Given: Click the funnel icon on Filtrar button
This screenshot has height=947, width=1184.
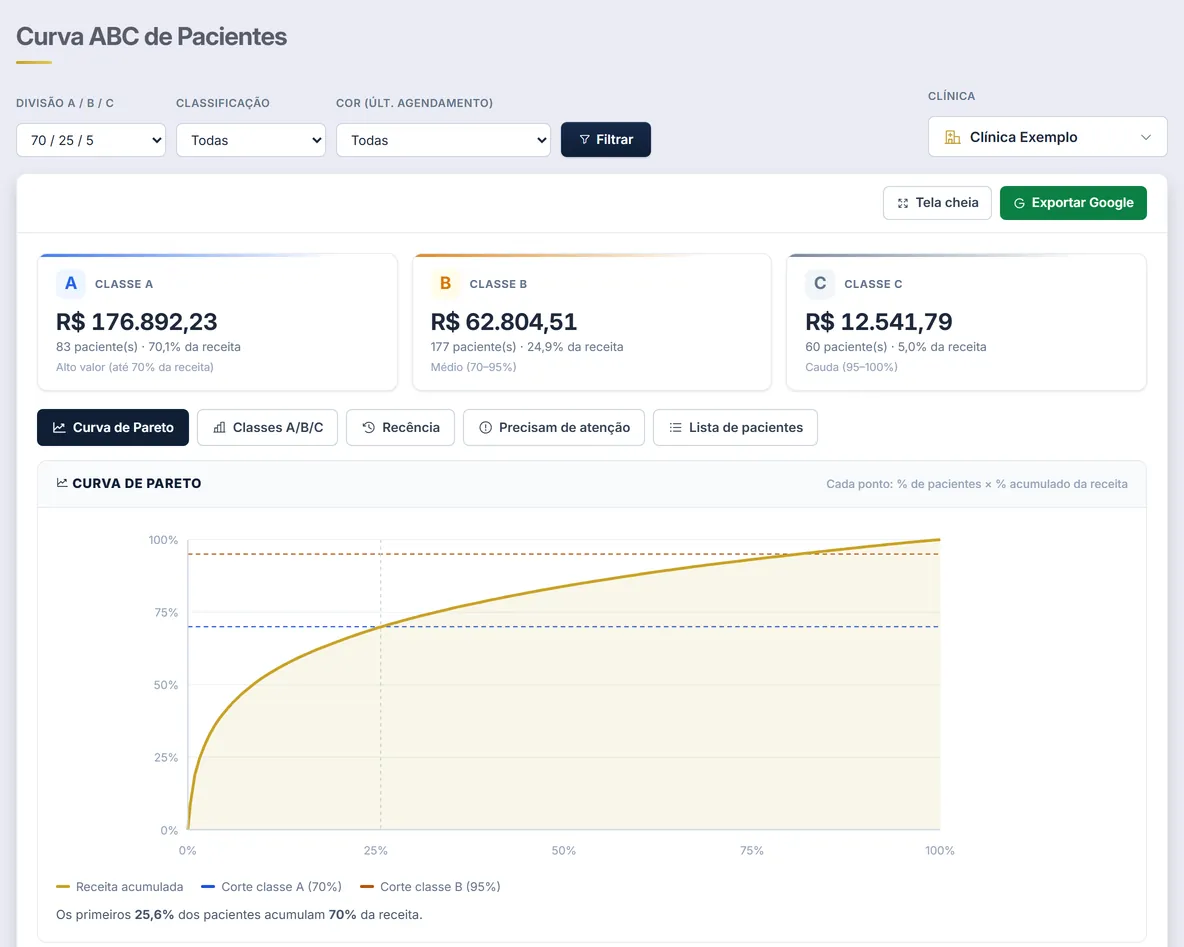Looking at the screenshot, I should click(x=584, y=140).
